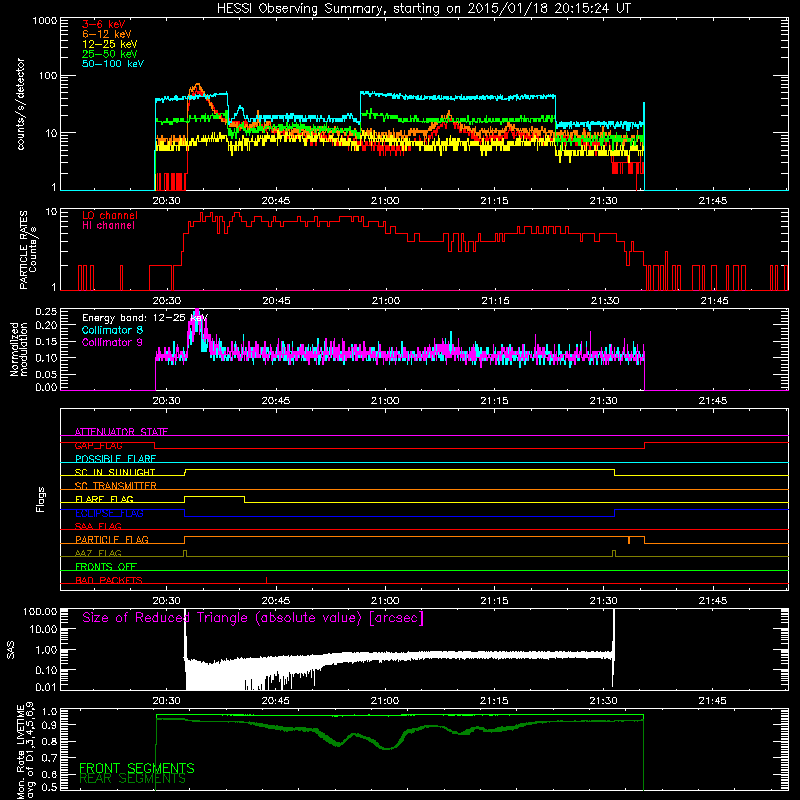800x800 pixels.
Task: Click the 'counts/s/detector' axis label
Action: tap(20, 104)
